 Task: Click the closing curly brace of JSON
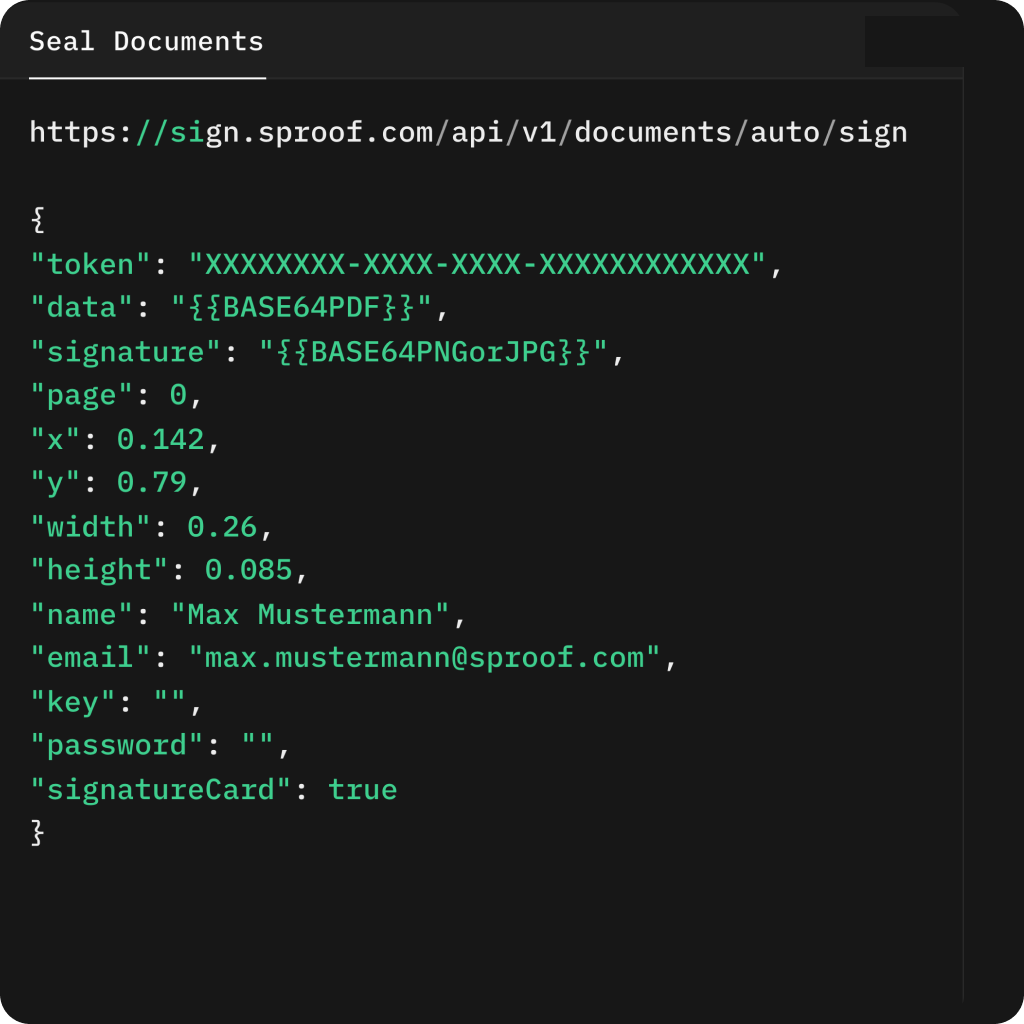37,833
